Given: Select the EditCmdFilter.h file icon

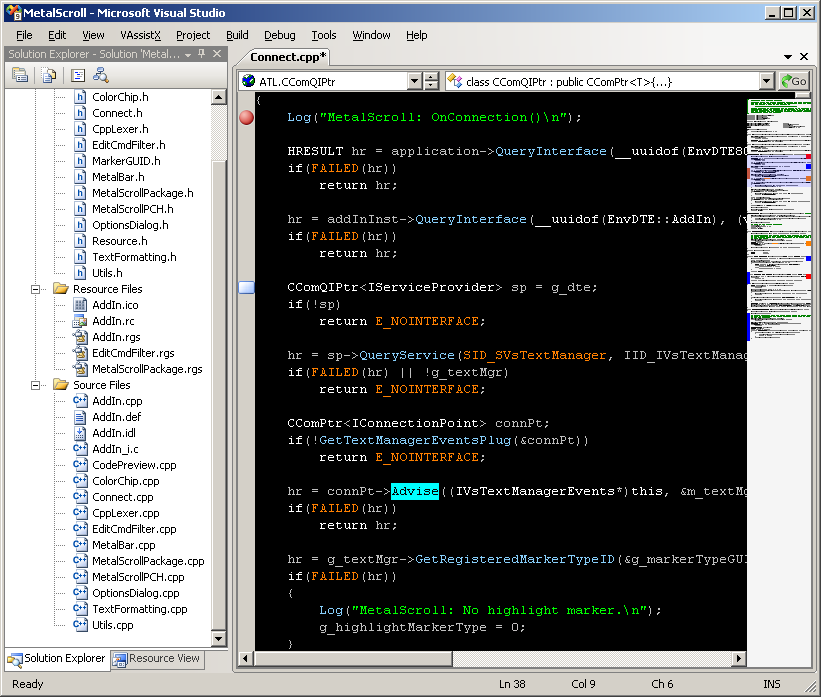Looking at the screenshot, I should click(80, 145).
